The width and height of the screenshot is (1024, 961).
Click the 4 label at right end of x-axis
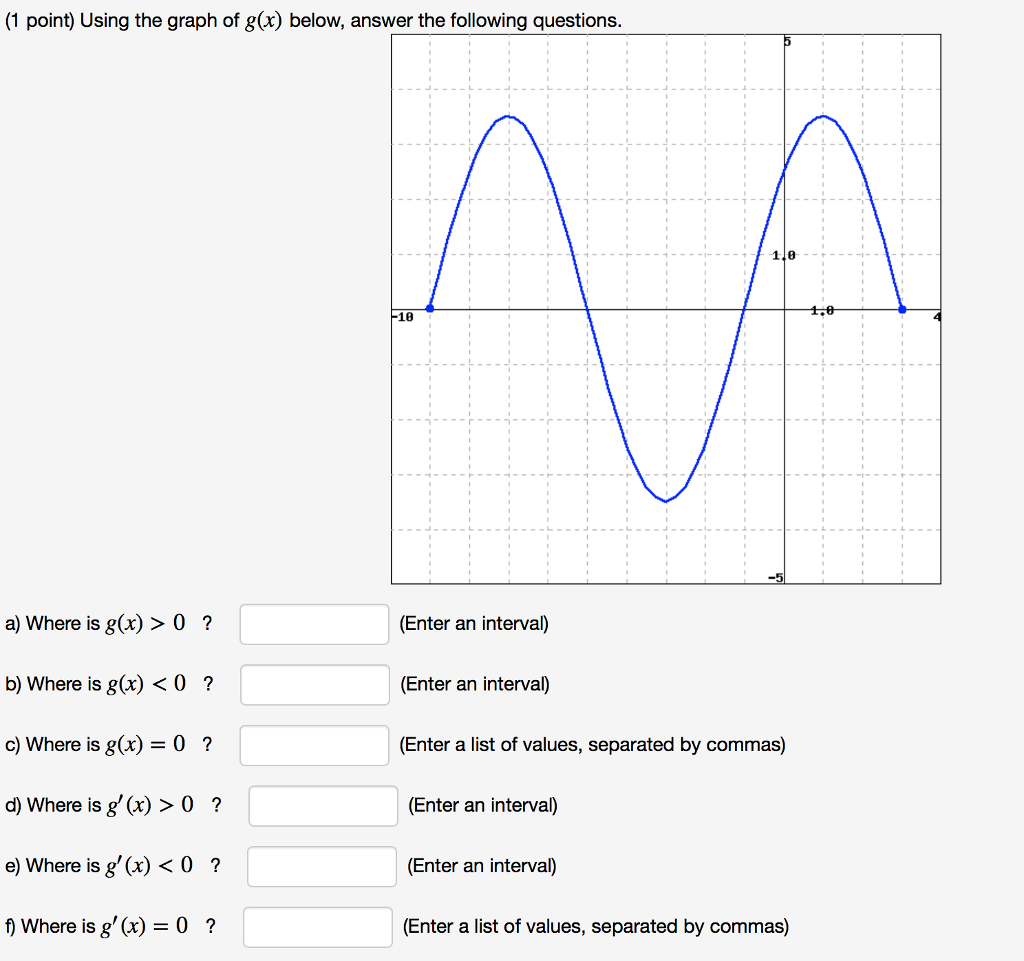pos(937,317)
